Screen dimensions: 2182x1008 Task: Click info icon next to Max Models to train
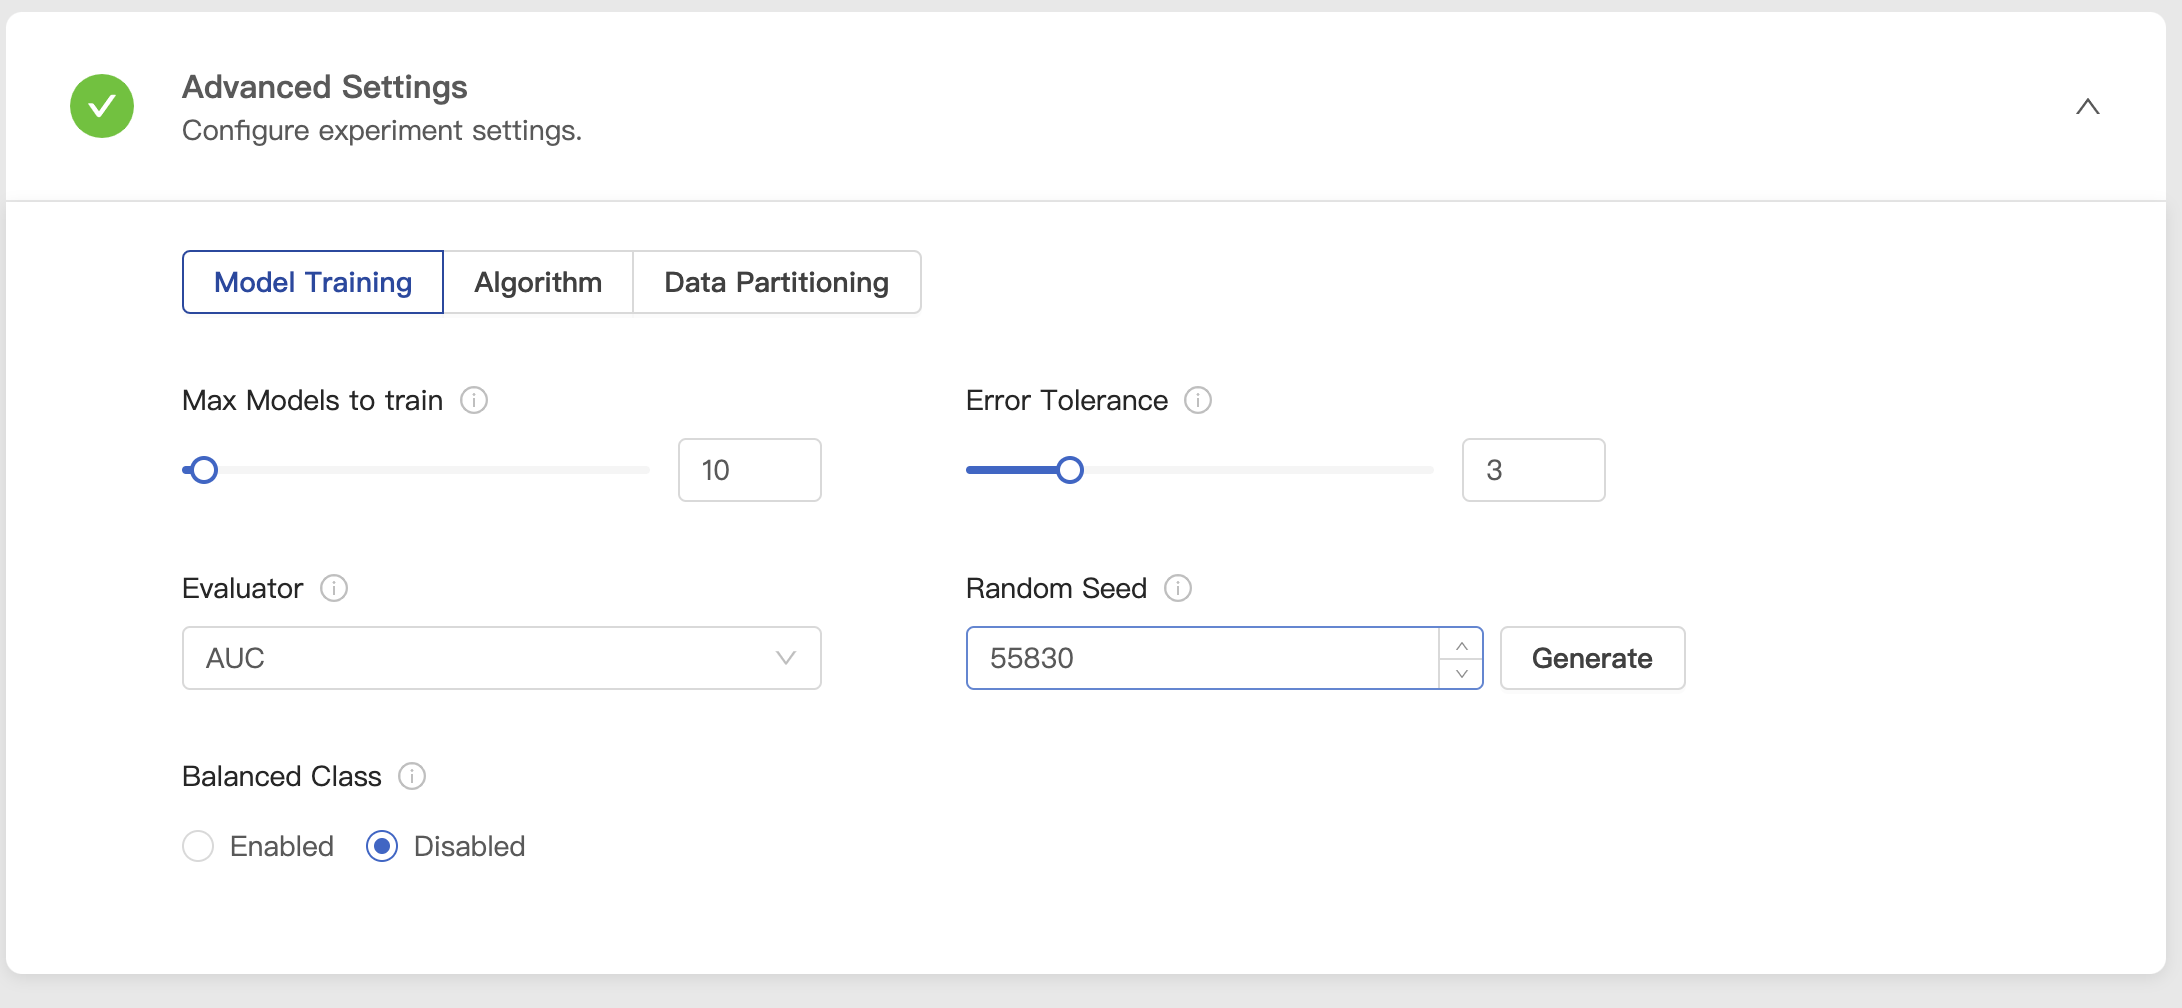click(x=474, y=400)
